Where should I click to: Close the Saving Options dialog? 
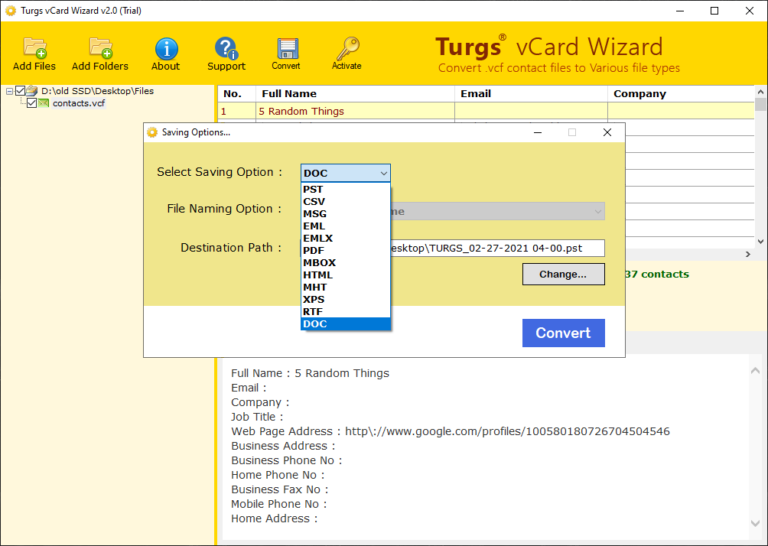pos(607,132)
